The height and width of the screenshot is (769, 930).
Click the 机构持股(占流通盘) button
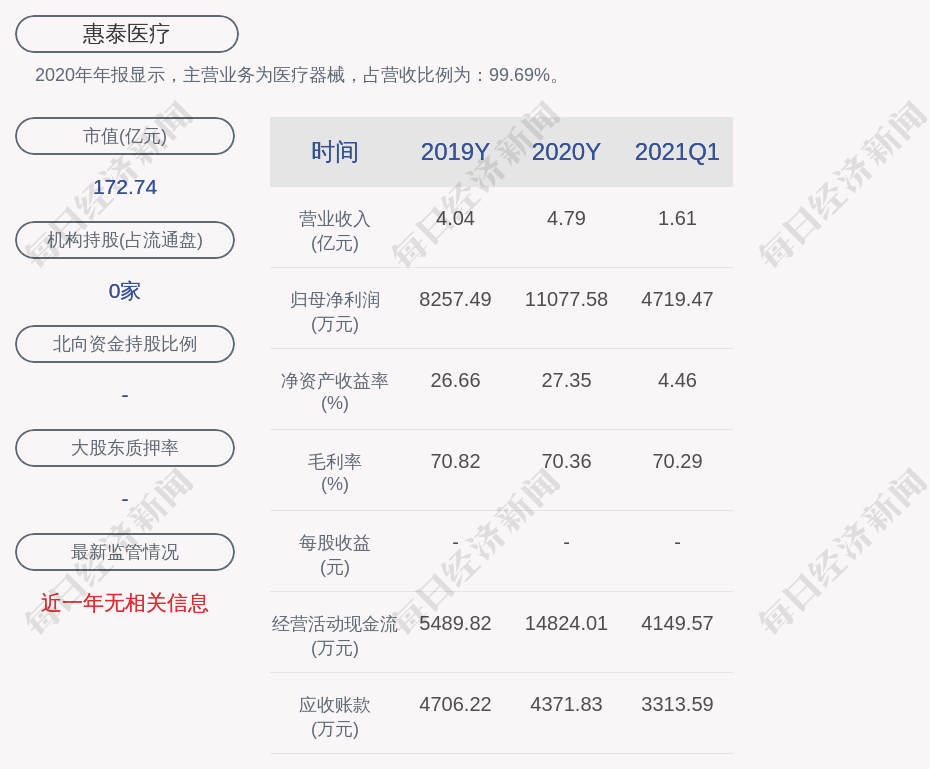pyautogui.click(x=125, y=240)
